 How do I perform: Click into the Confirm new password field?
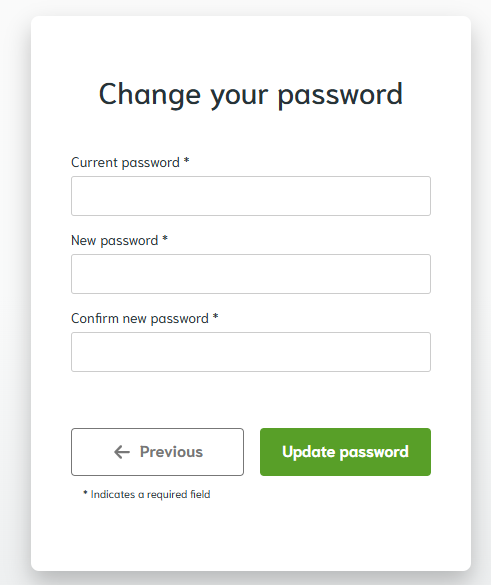[251, 352]
